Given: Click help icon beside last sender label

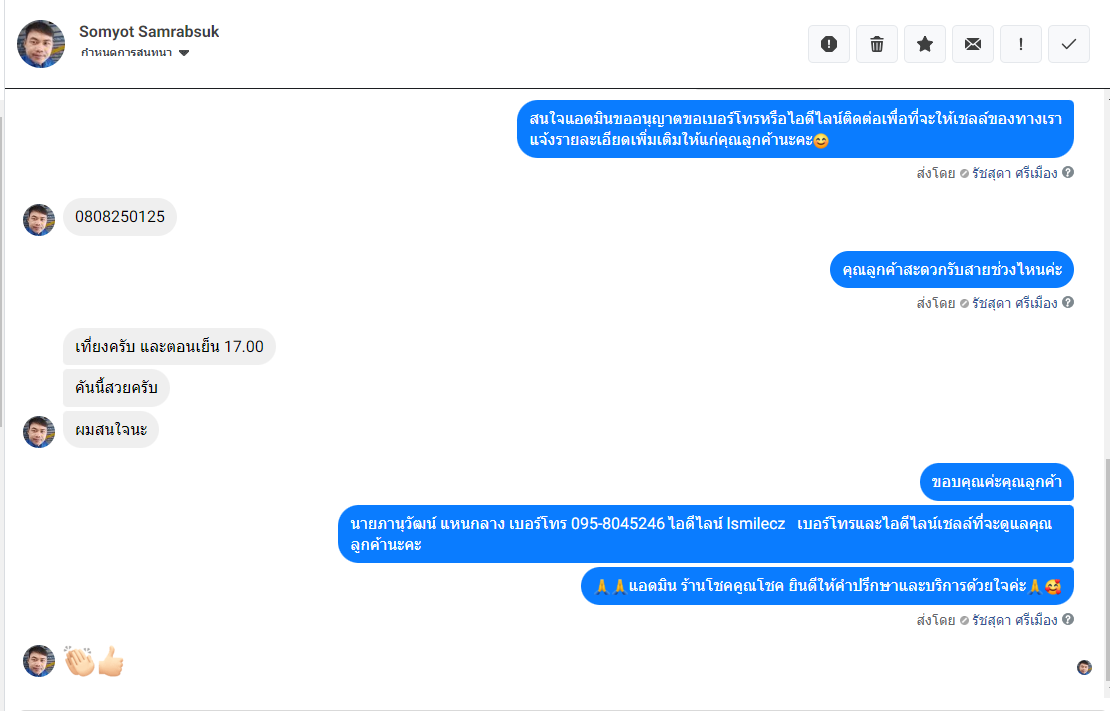Looking at the screenshot, I should click(1068, 619).
